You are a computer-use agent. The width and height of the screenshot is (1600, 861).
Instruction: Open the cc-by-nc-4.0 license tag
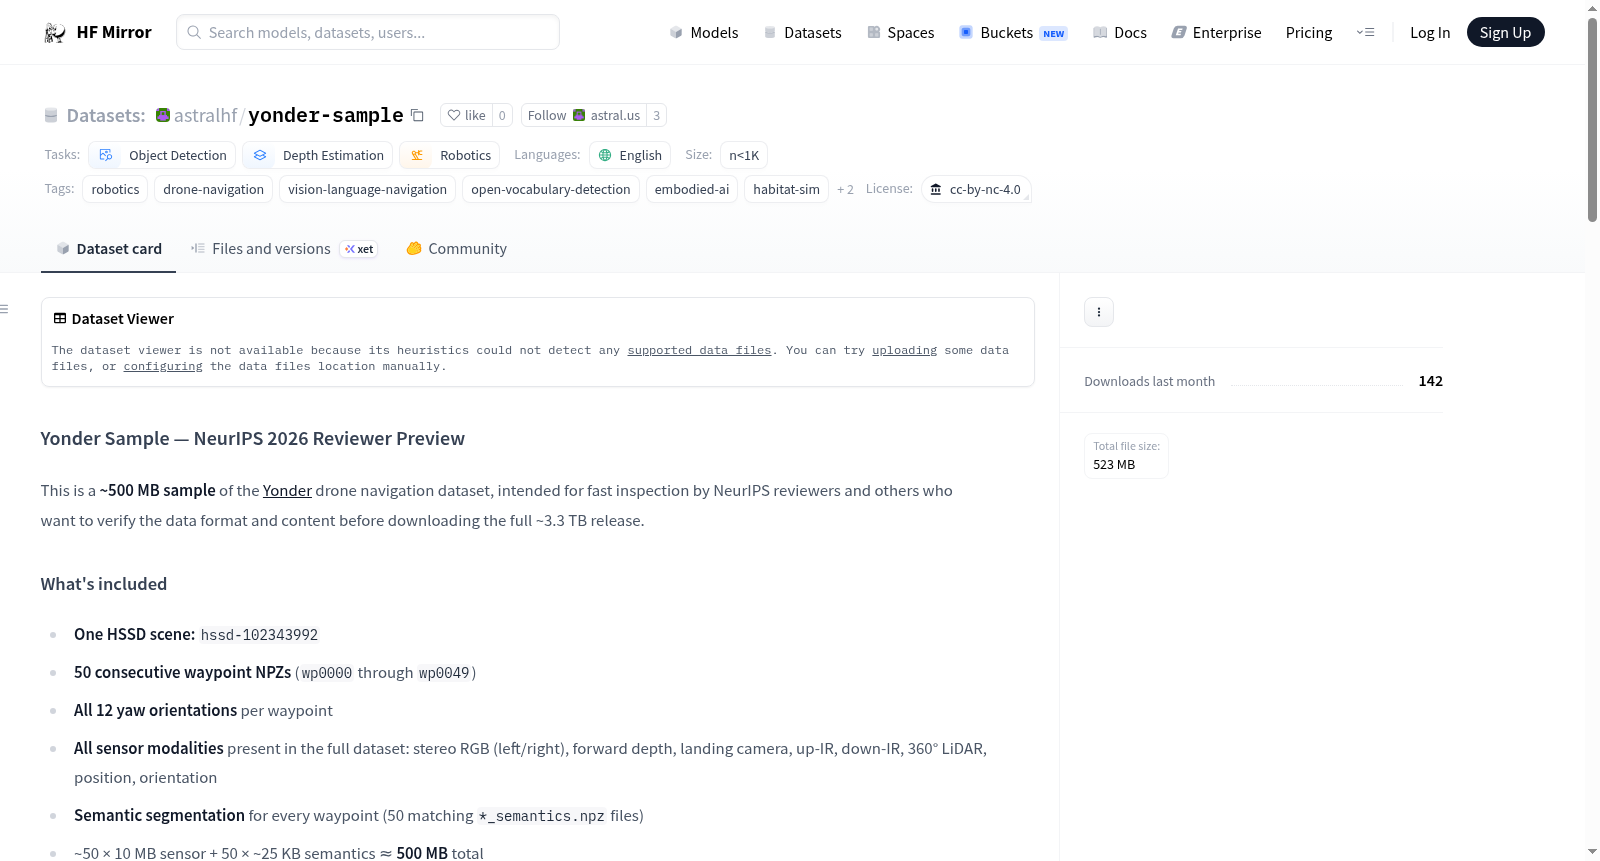coord(976,189)
